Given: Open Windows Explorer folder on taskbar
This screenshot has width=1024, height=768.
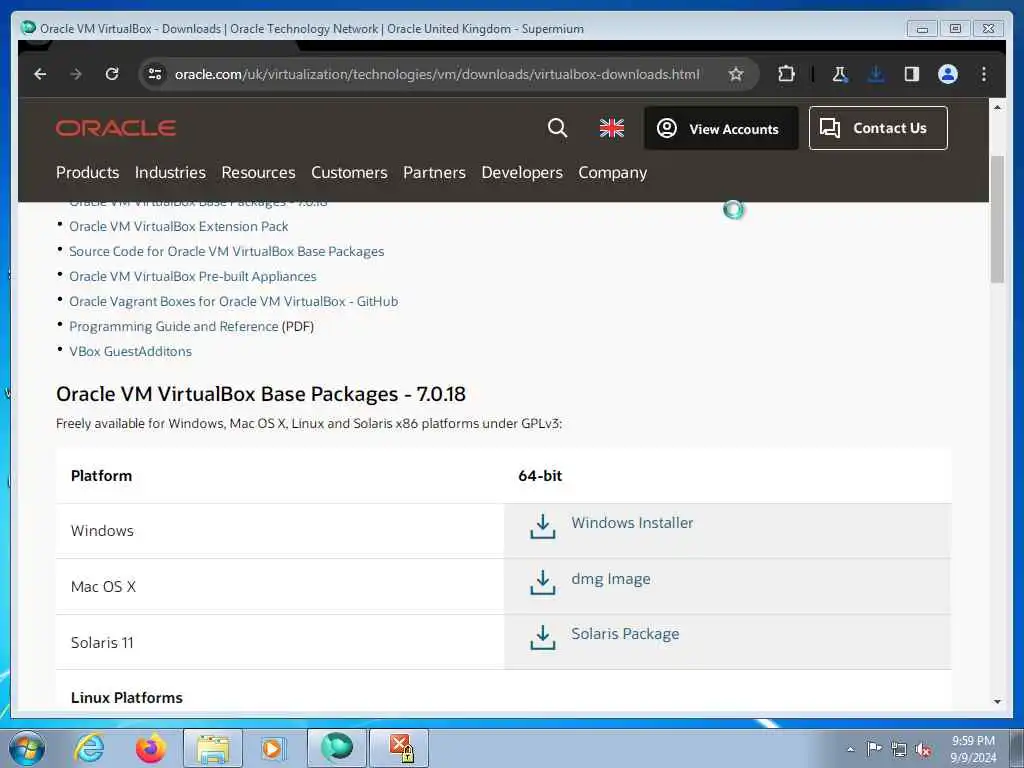Looking at the screenshot, I should click(x=213, y=748).
